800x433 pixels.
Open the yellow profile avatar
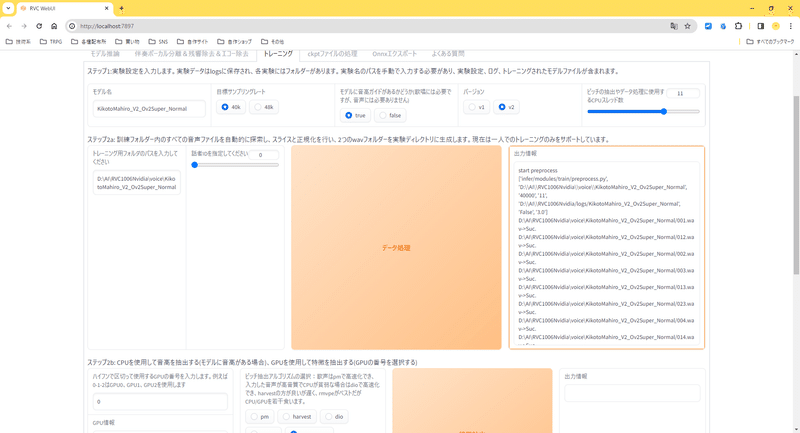[x=776, y=26]
